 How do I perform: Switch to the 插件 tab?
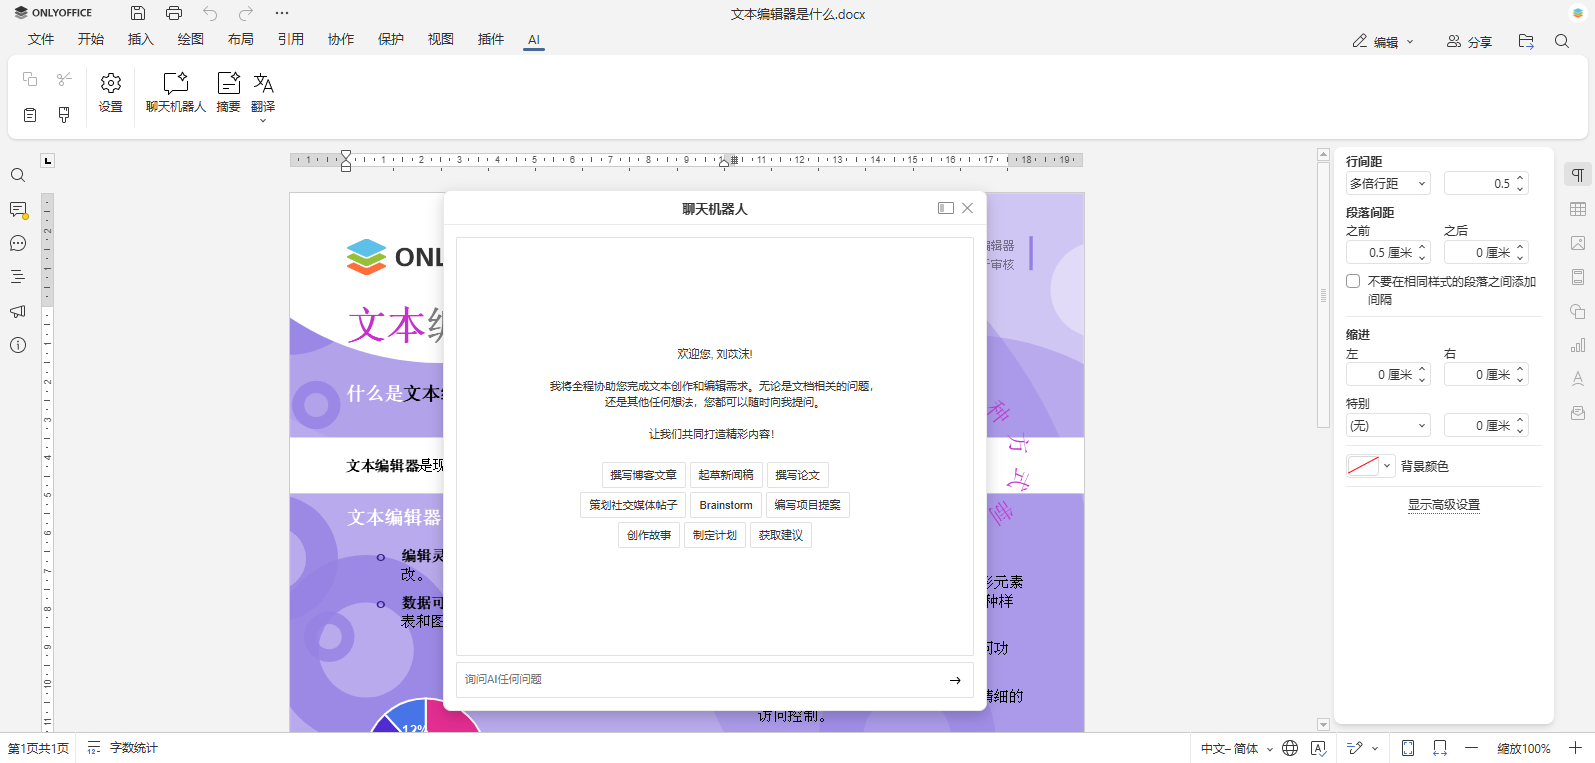coord(491,39)
